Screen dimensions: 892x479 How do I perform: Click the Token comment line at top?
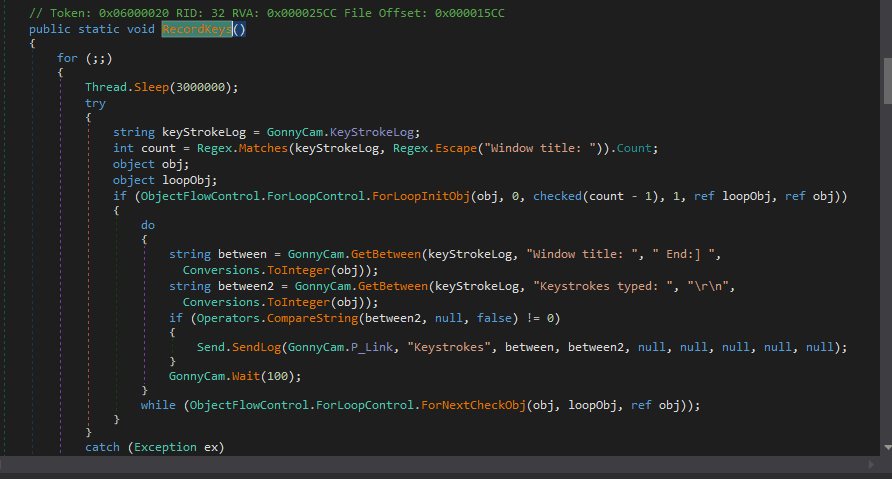tap(267, 13)
